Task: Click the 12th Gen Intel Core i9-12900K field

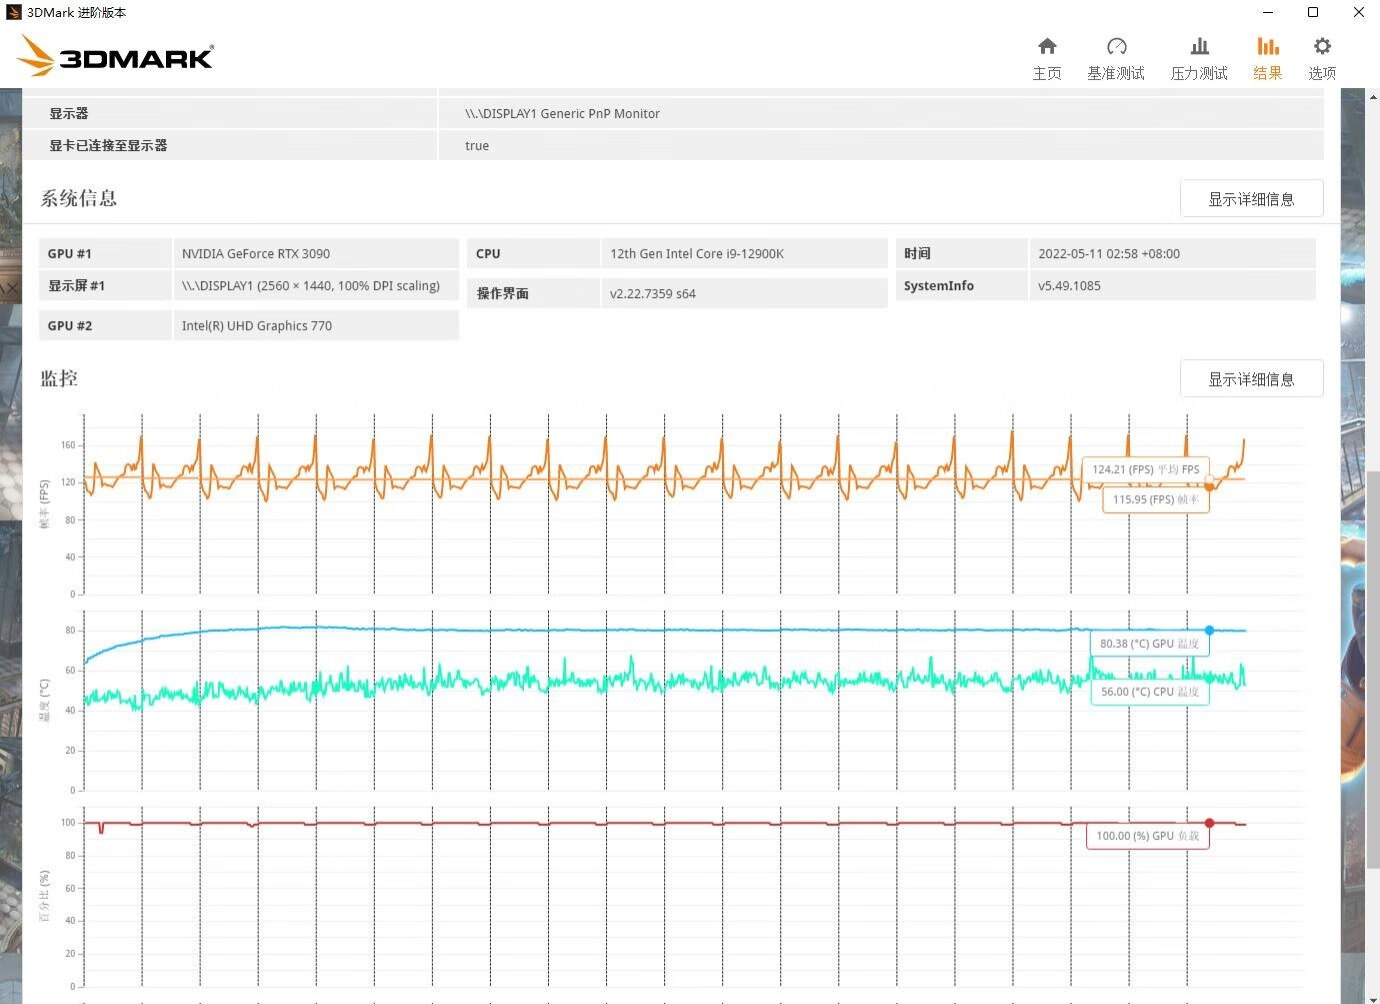Action: 743,254
